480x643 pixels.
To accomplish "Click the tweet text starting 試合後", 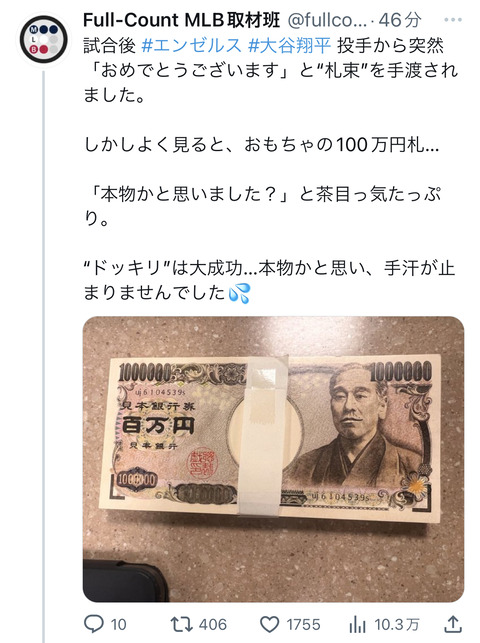I will click(x=271, y=169).
